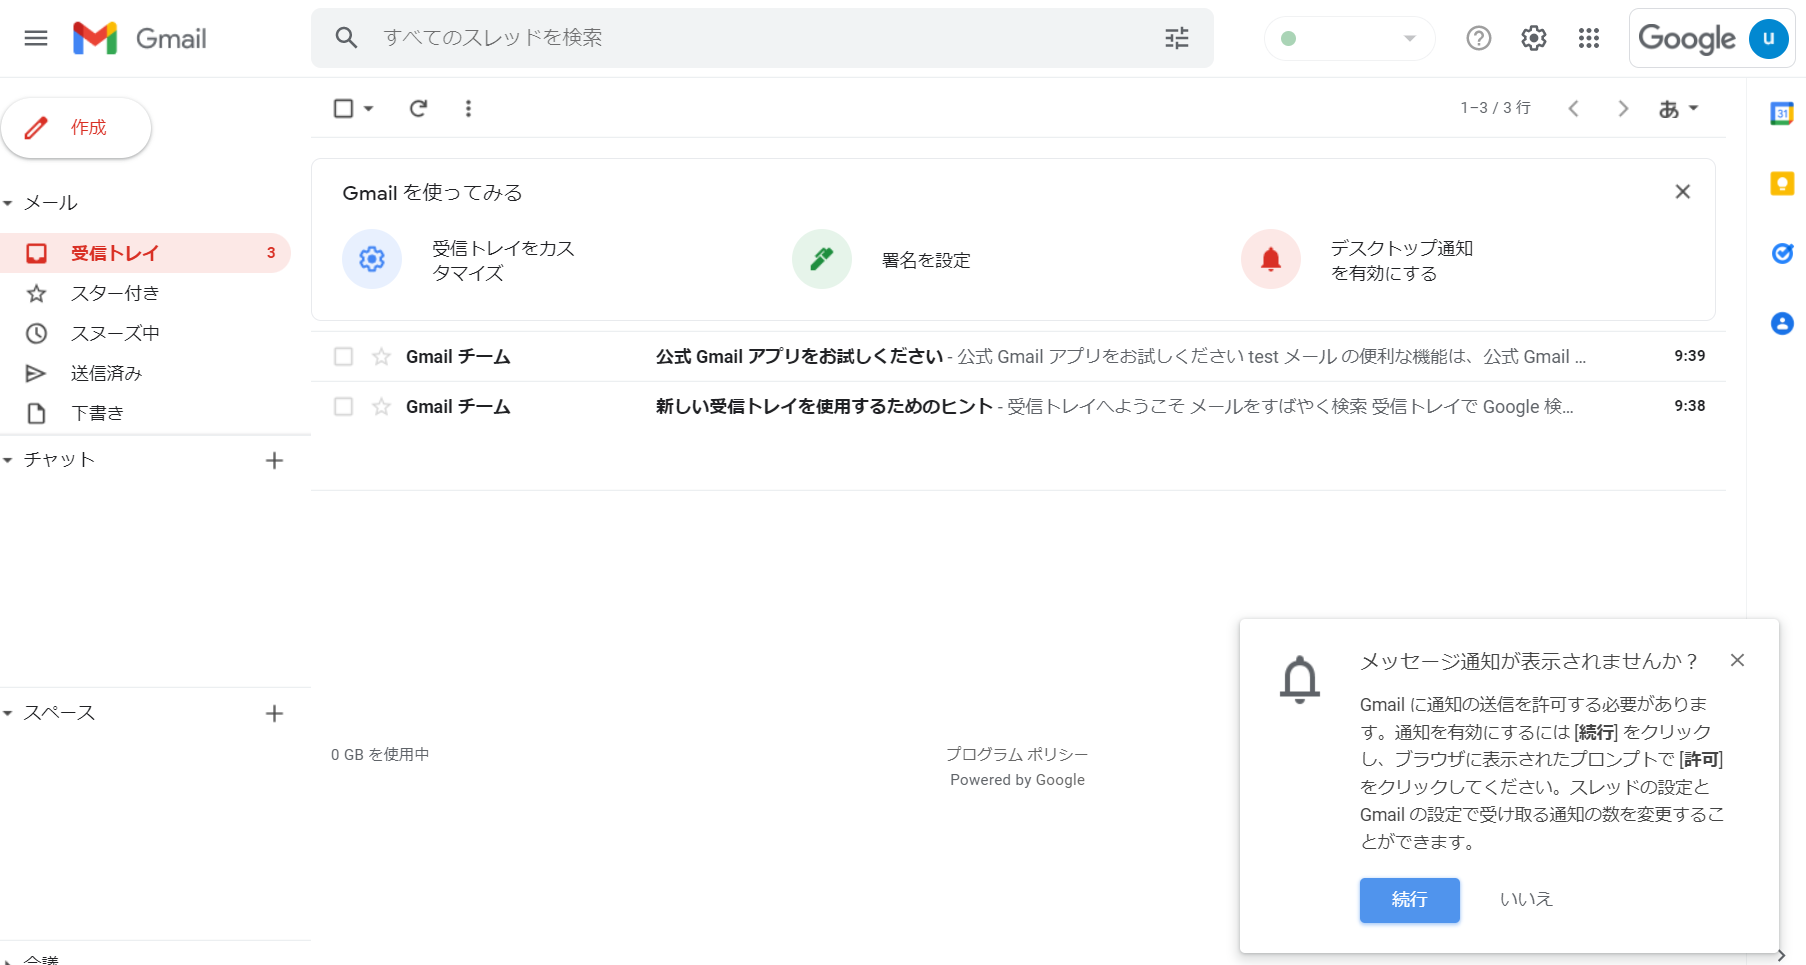Open Google apps grid

(1588, 38)
